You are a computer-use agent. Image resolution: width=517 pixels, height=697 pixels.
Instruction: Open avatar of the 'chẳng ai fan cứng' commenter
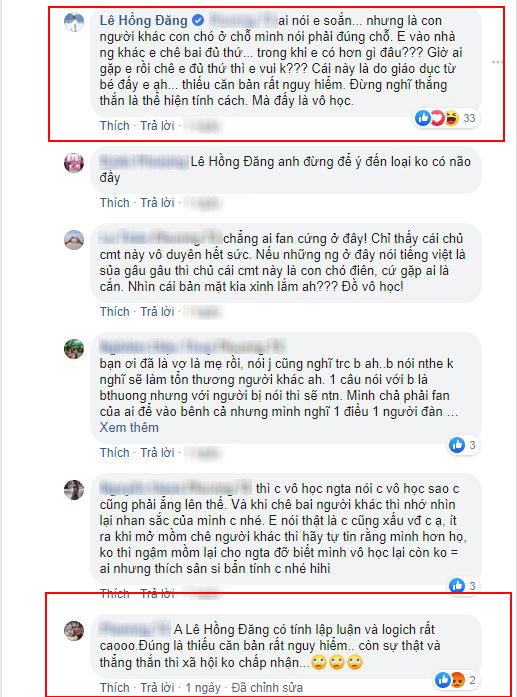coord(74,240)
